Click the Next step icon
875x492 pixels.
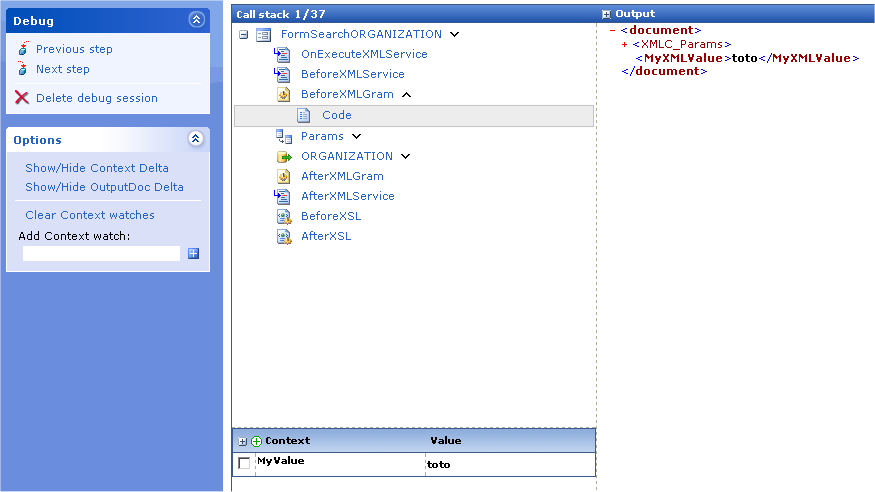(23, 69)
